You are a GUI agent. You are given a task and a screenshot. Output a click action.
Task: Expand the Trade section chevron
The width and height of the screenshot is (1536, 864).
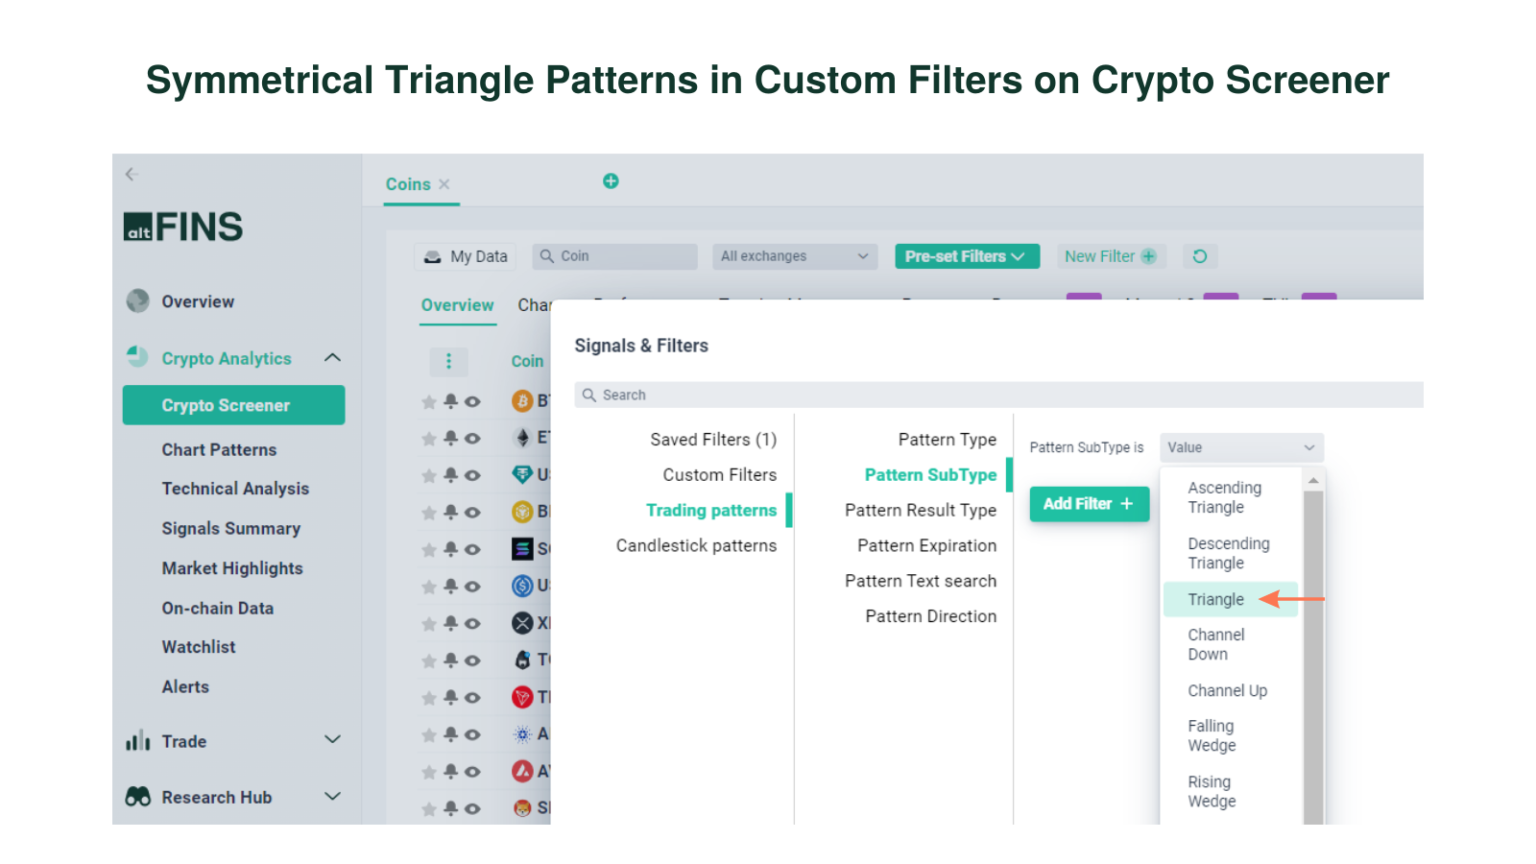pyautogui.click(x=333, y=740)
